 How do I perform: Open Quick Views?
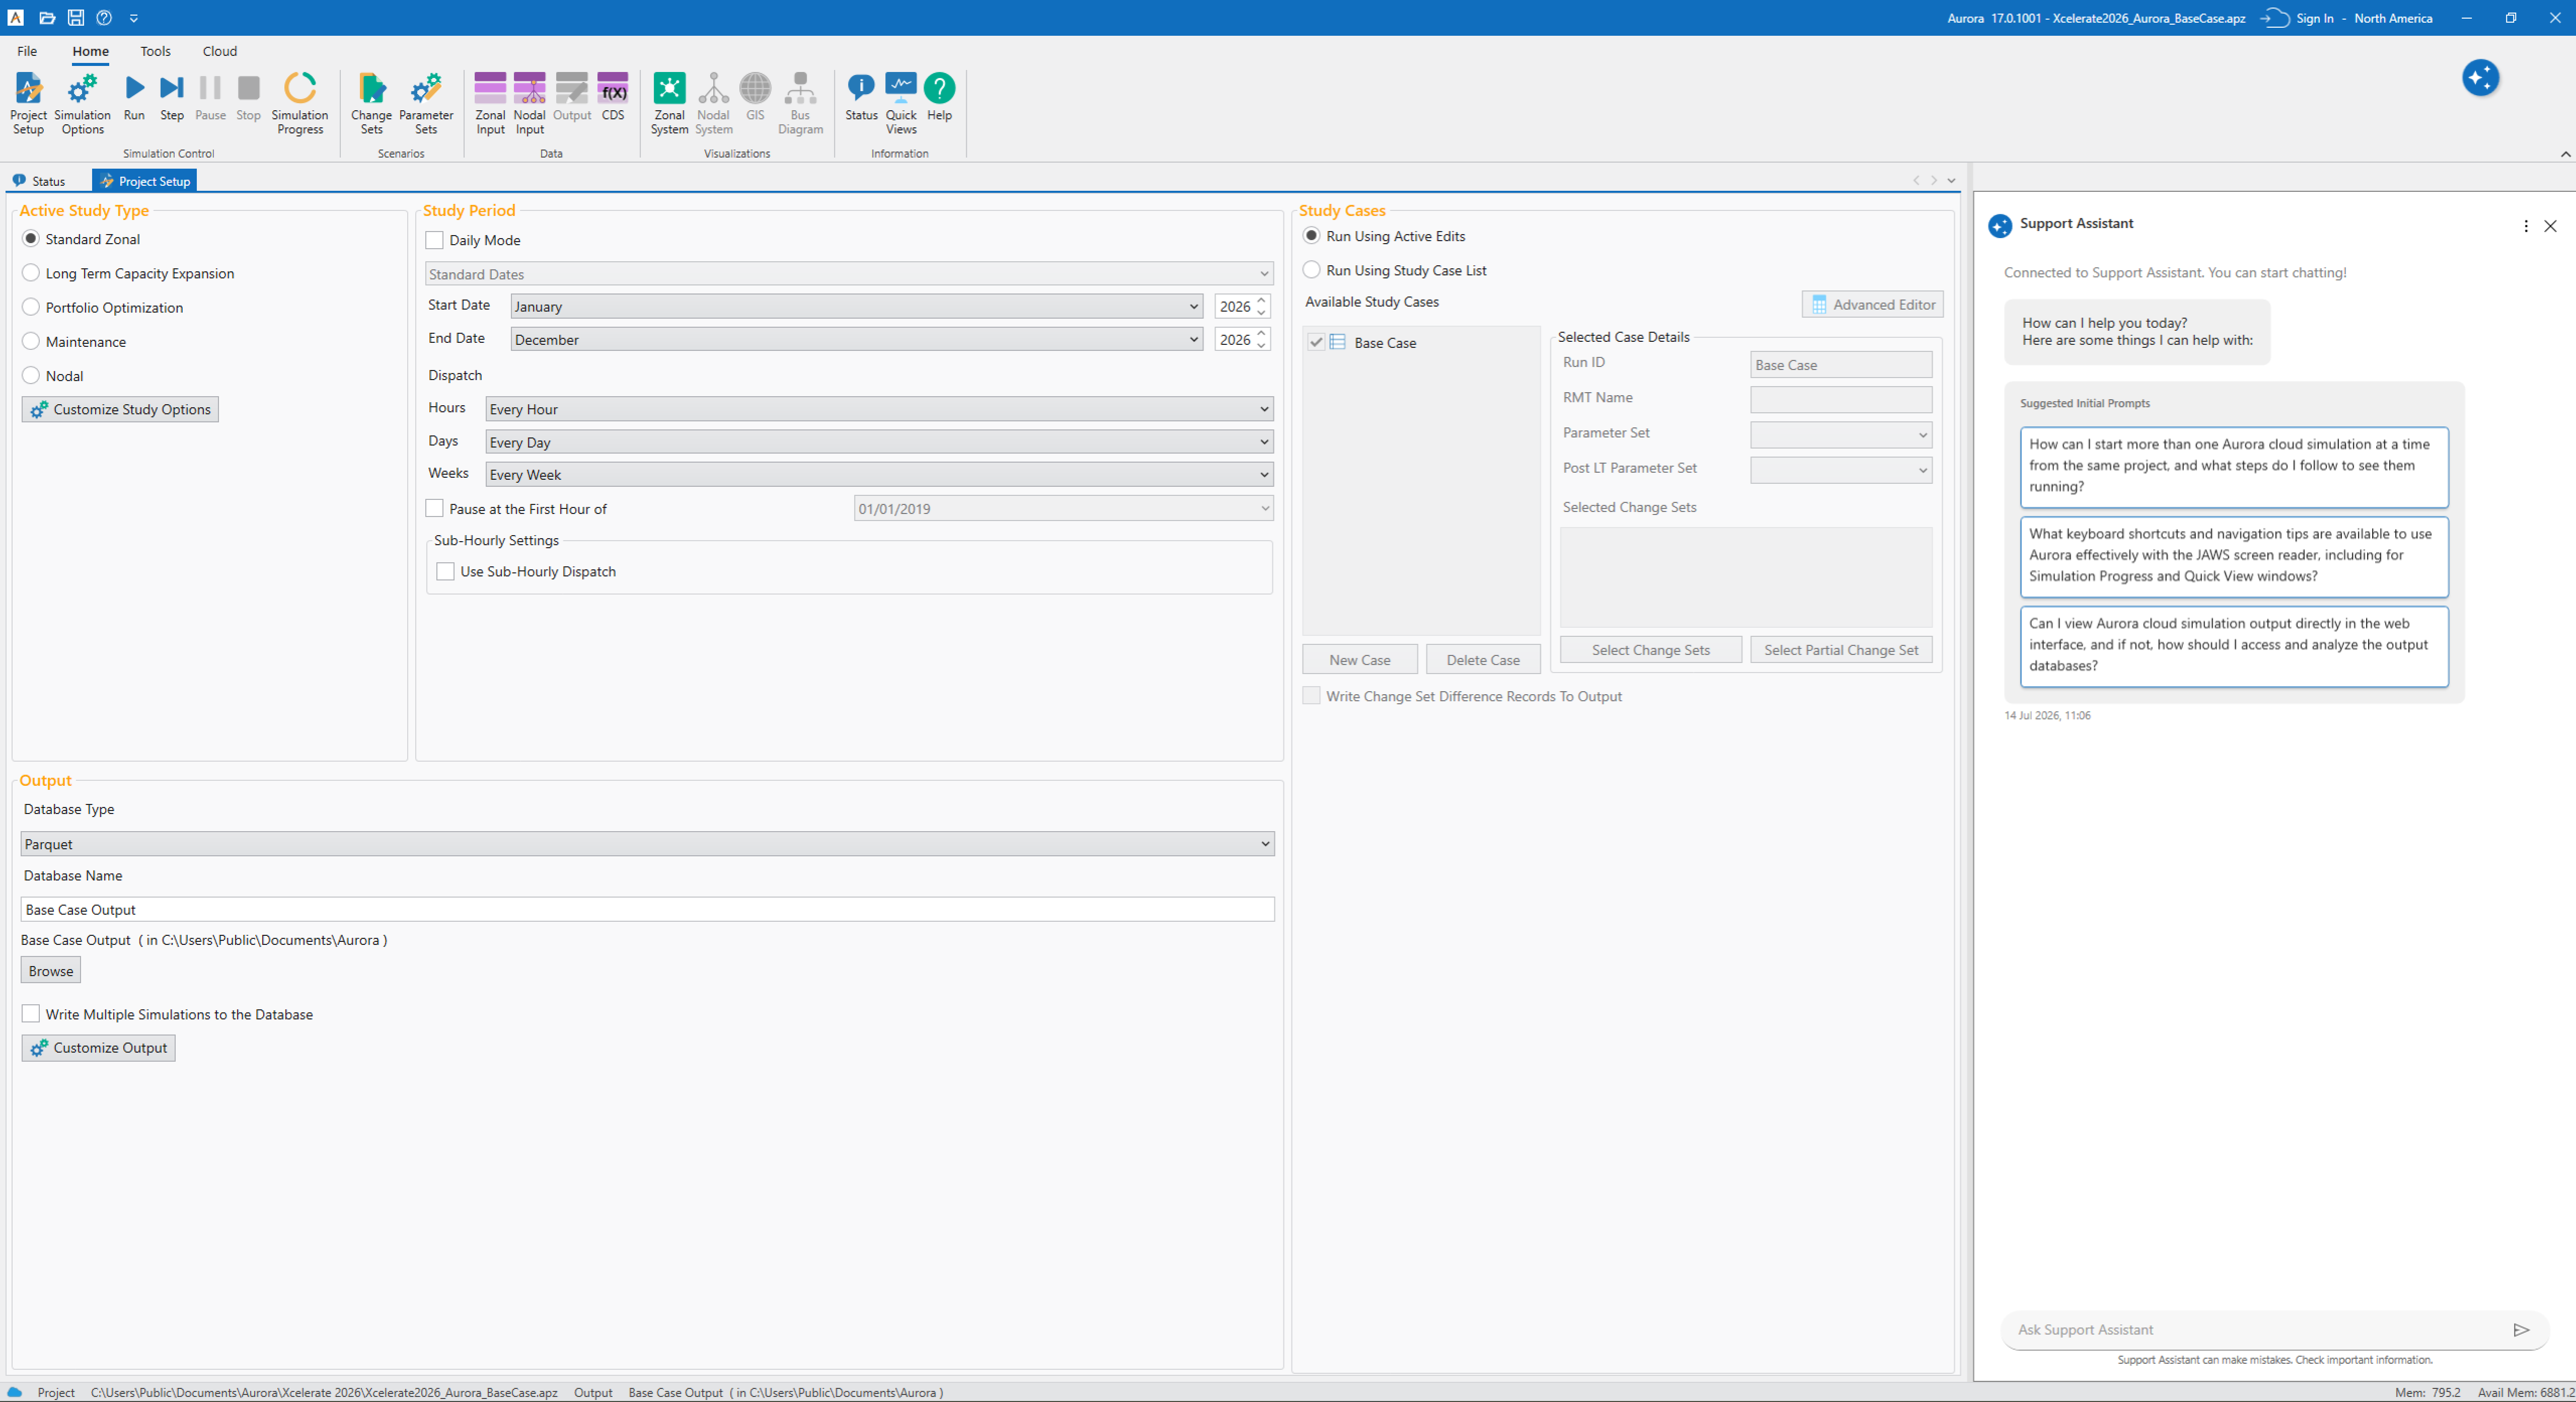pos(901,103)
